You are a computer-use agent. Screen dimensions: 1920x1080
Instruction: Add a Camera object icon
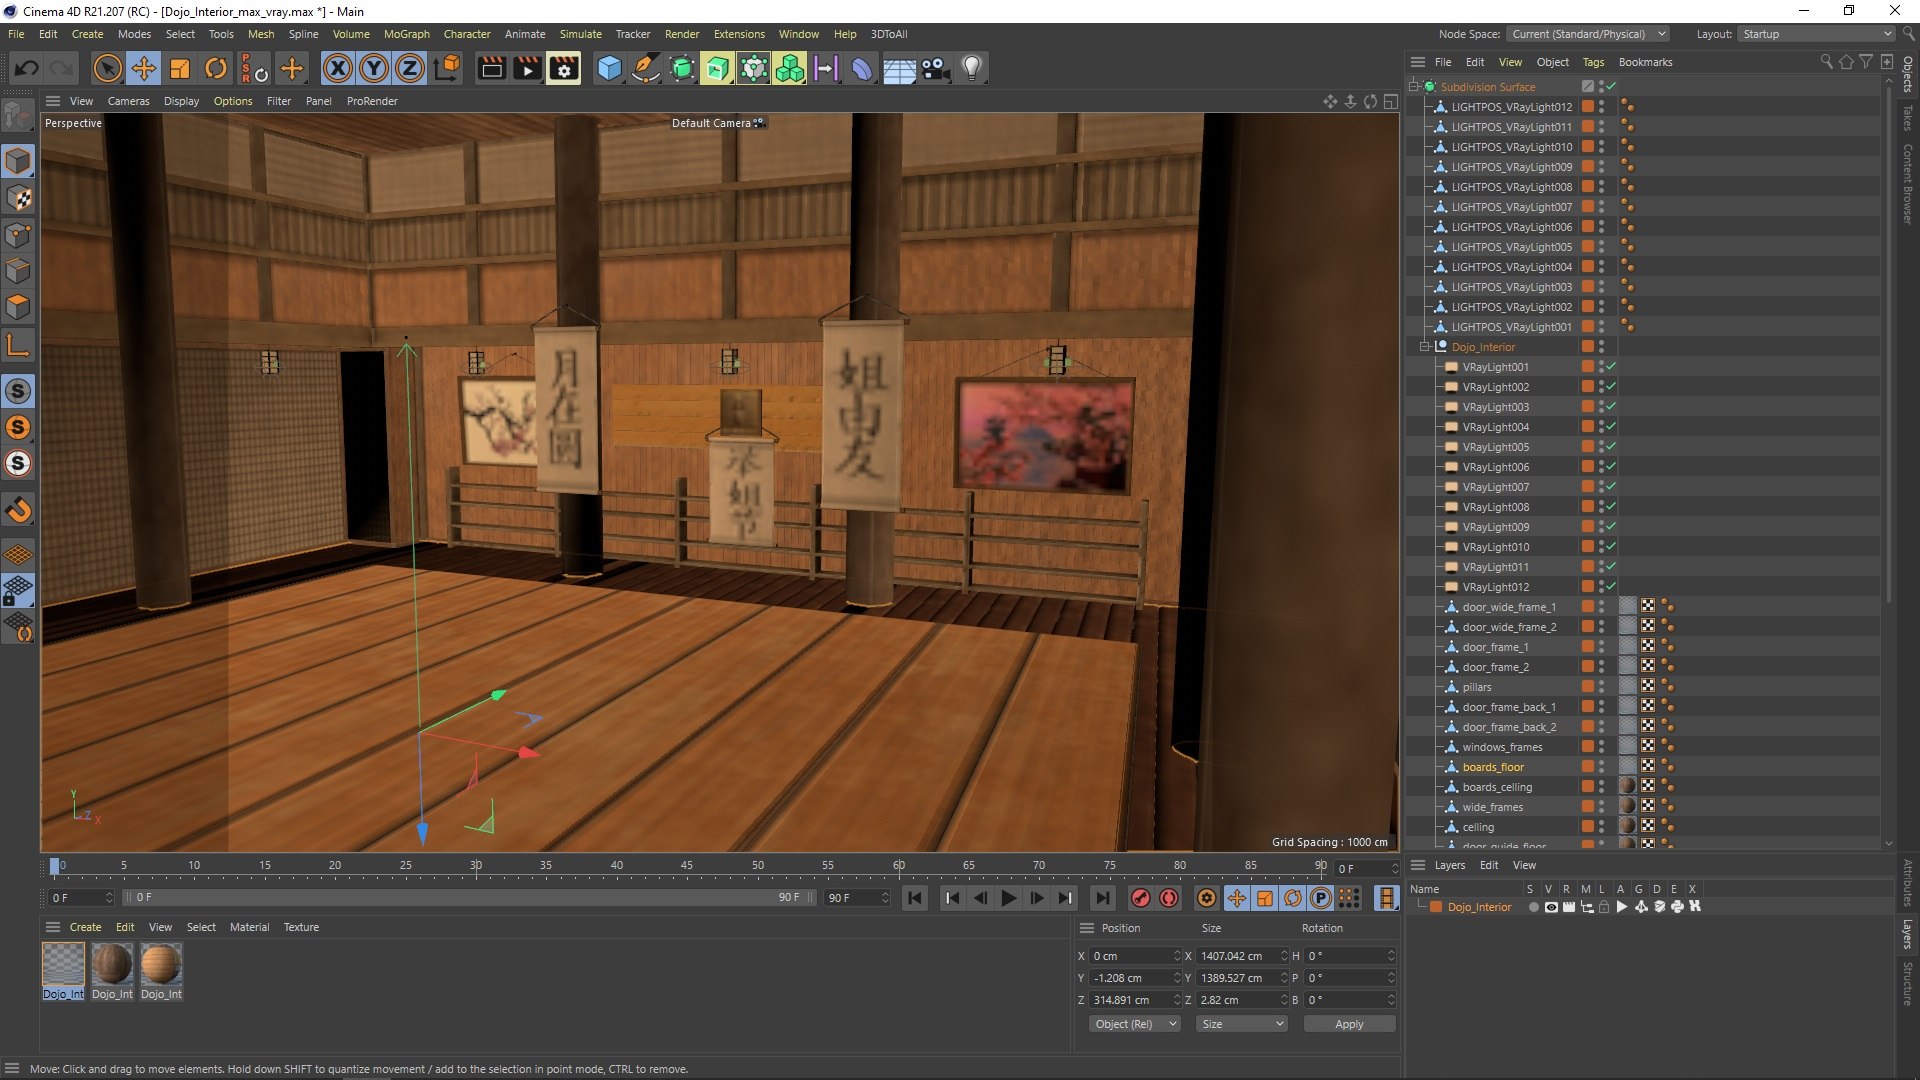tap(935, 68)
